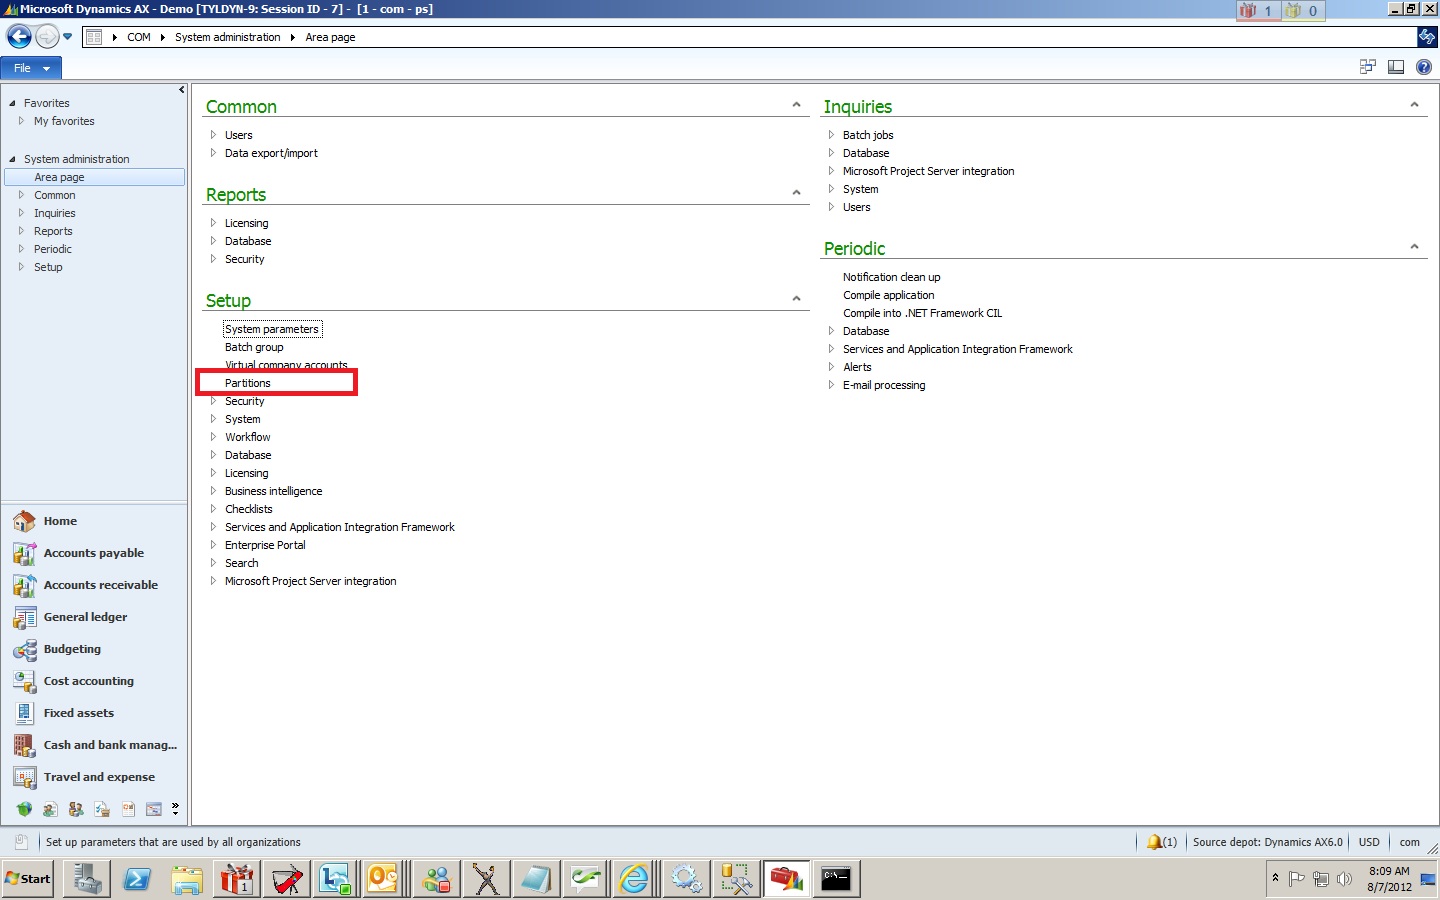Show more module buttons chevron
The image size is (1440, 900).
click(x=175, y=808)
